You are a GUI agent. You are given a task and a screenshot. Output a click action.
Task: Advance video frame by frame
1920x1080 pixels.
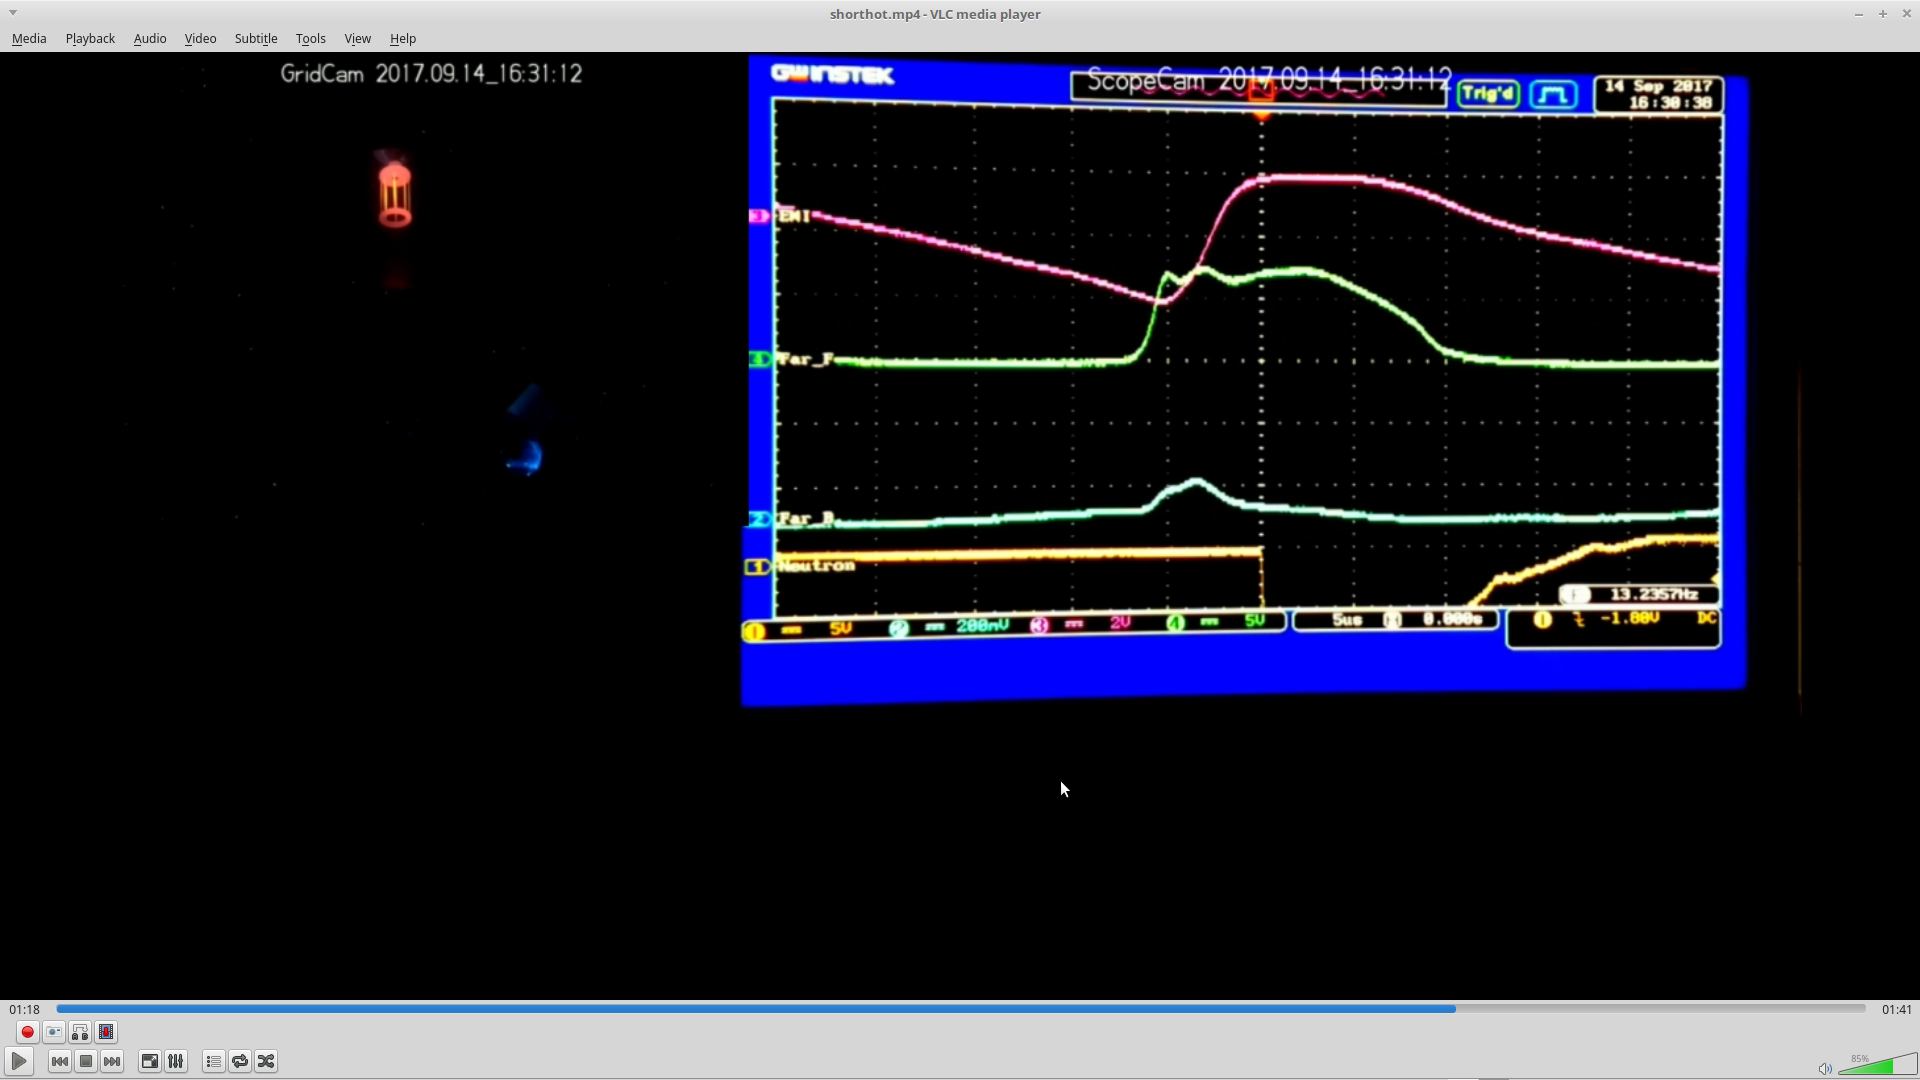click(106, 1032)
